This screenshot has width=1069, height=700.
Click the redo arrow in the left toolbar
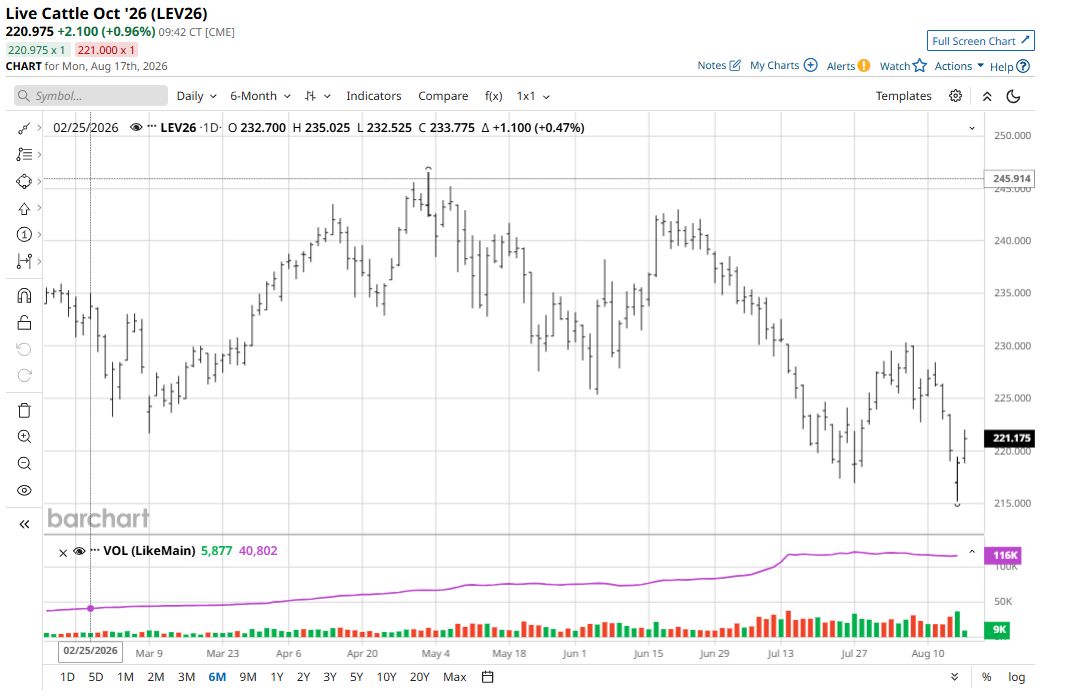[x=24, y=376]
